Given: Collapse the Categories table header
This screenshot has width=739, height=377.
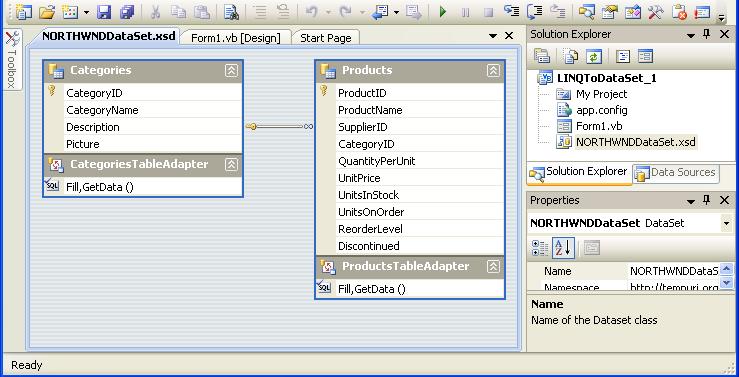Looking at the screenshot, I should [x=231, y=71].
